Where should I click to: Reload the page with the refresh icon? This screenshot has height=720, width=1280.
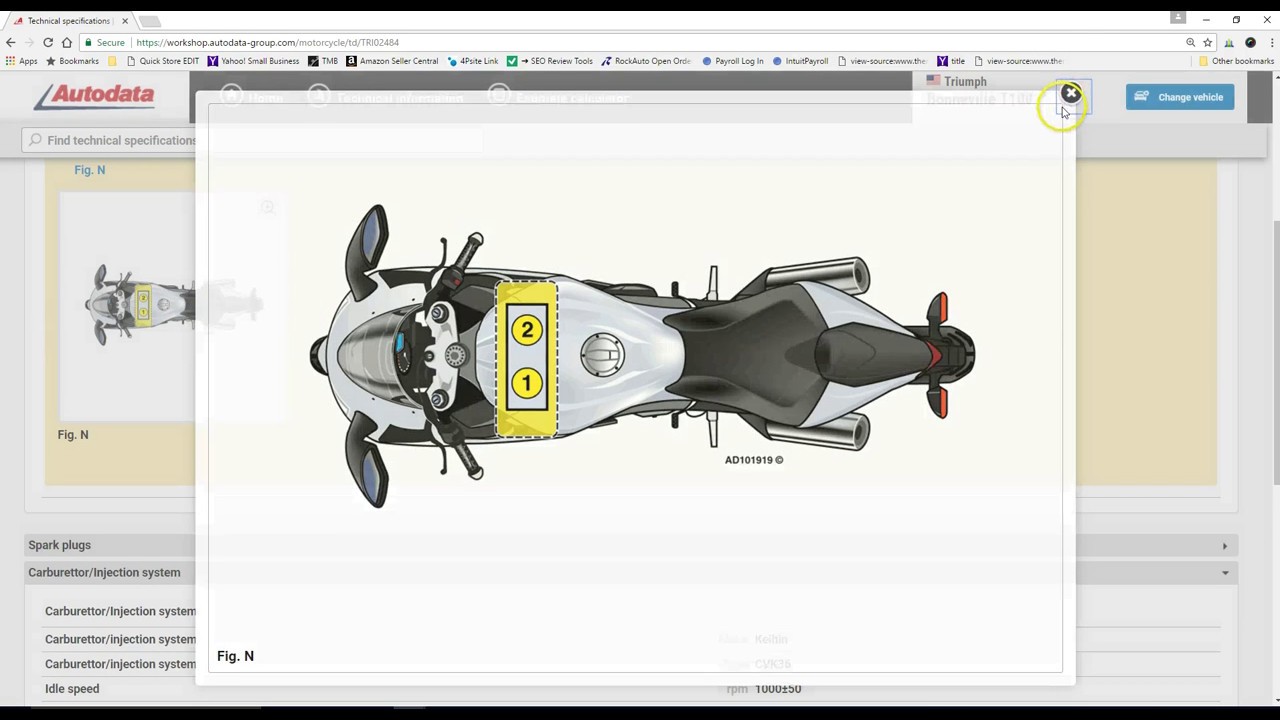47,43
